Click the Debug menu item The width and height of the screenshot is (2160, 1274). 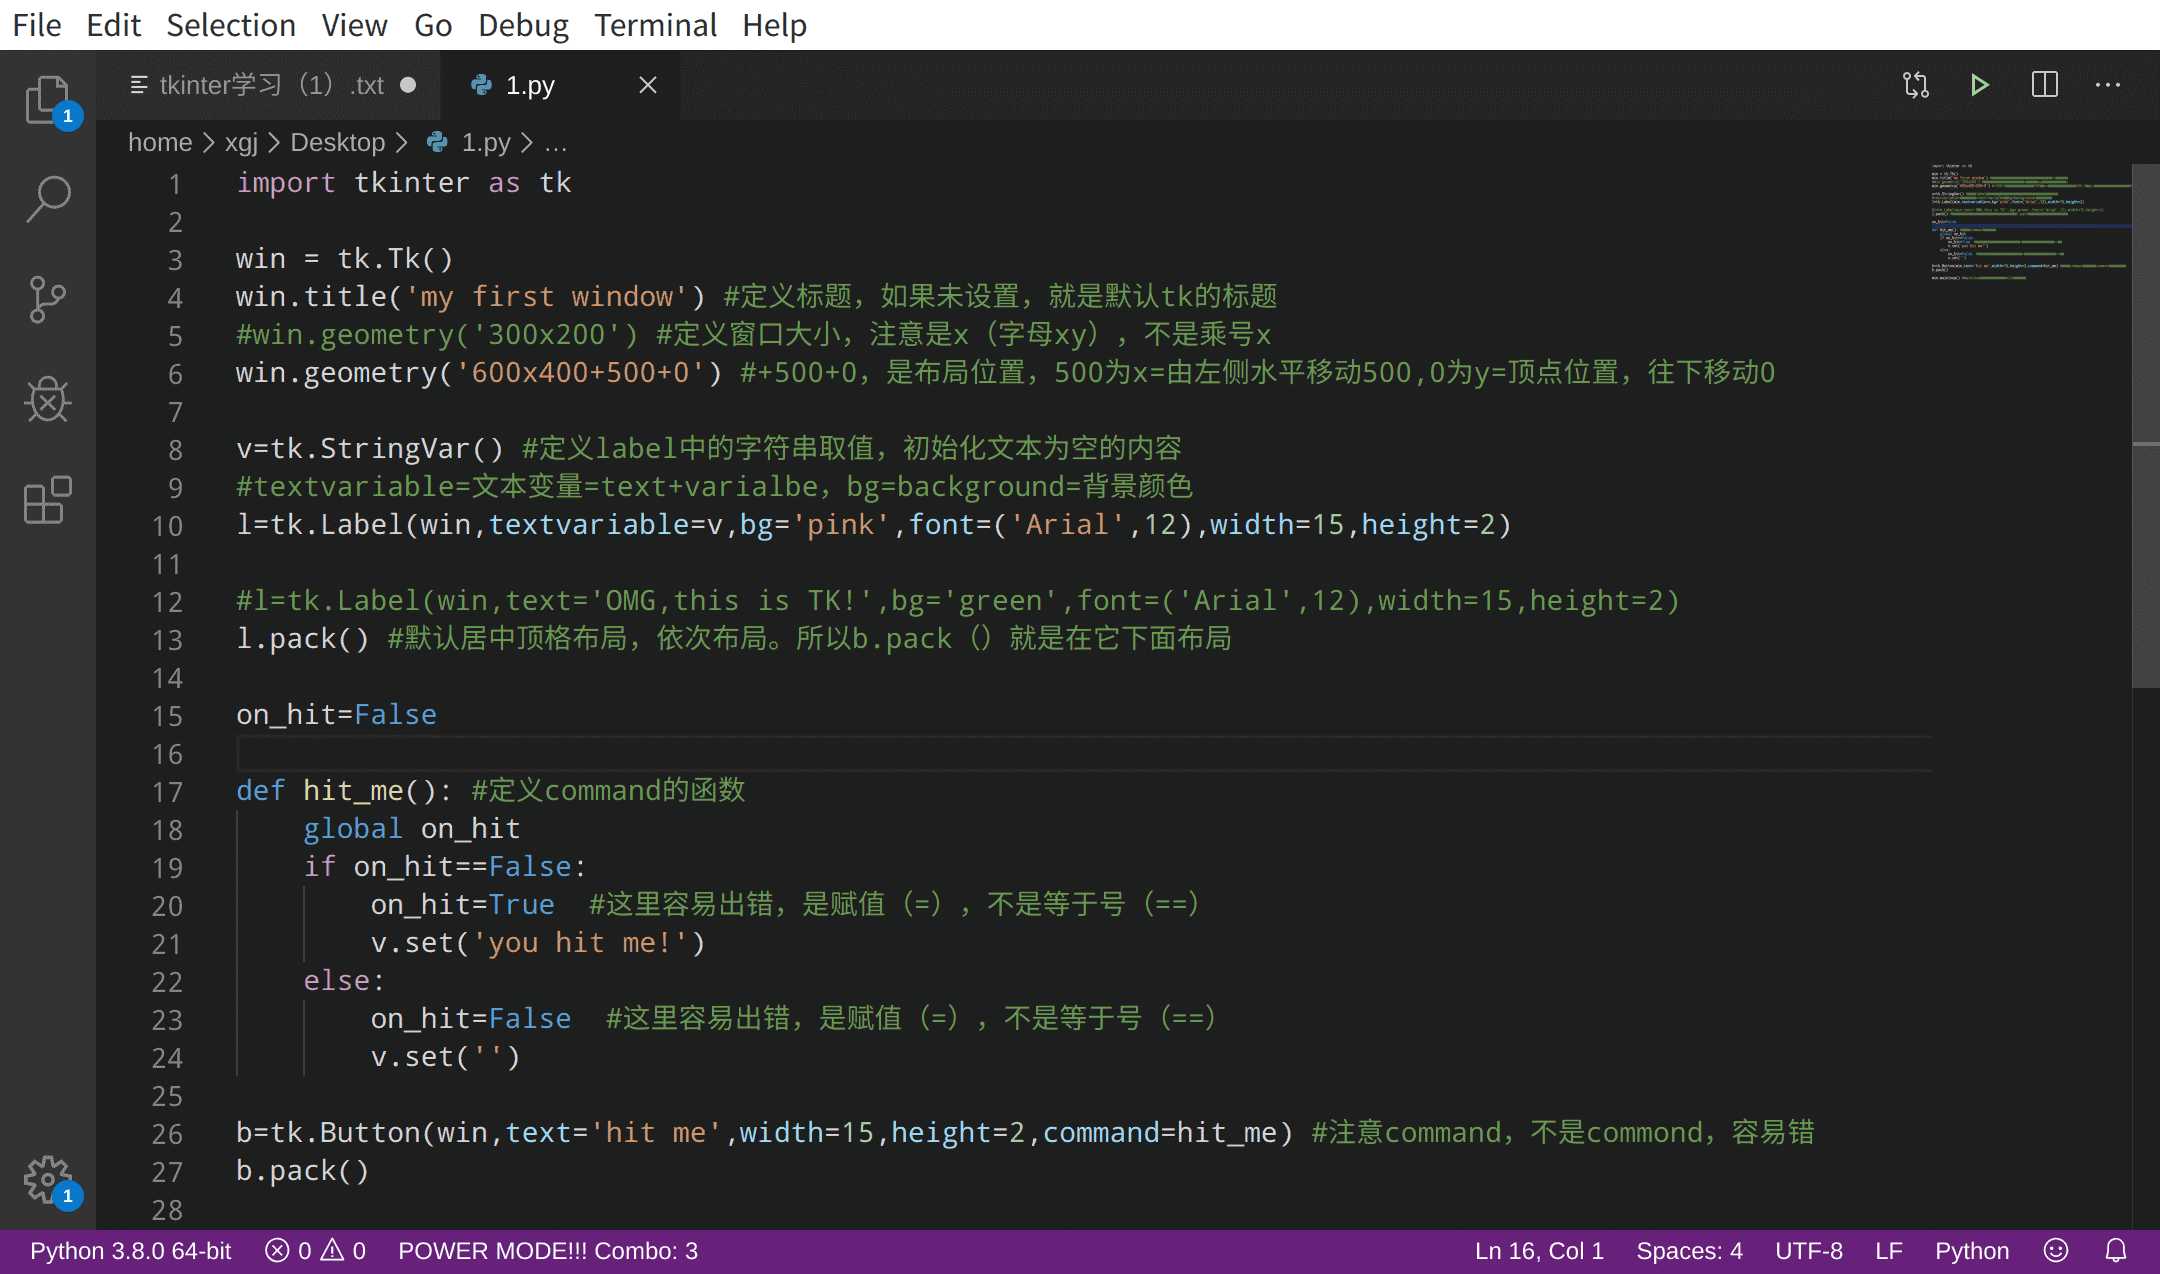(x=523, y=26)
